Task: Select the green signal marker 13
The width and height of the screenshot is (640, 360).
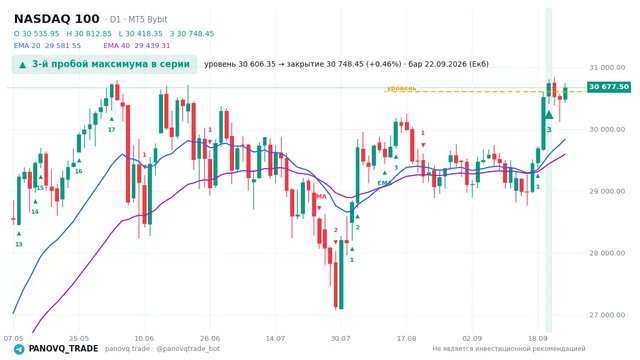Action: tap(19, 244)
